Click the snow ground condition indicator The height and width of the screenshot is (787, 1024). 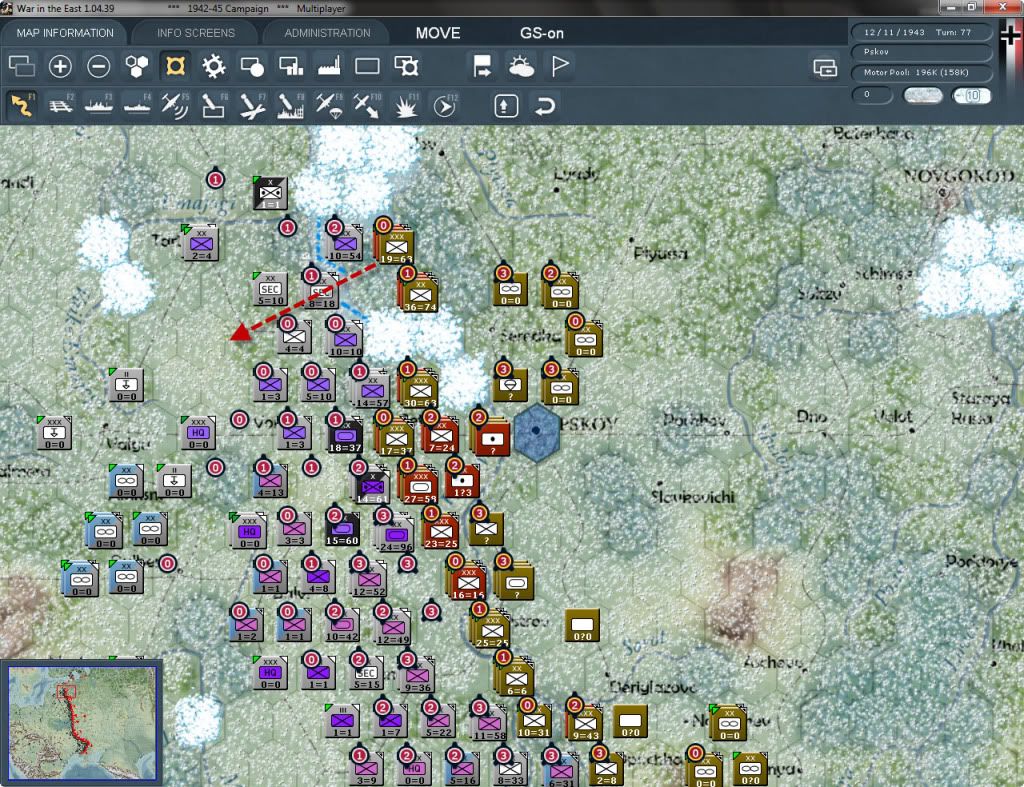(x=922, y=95)
